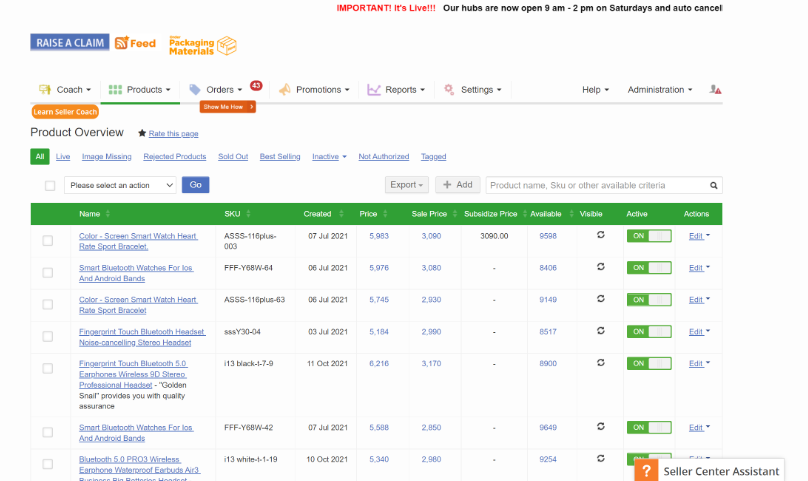Open the 'Please select an action' dropdown

coord(120,185)
